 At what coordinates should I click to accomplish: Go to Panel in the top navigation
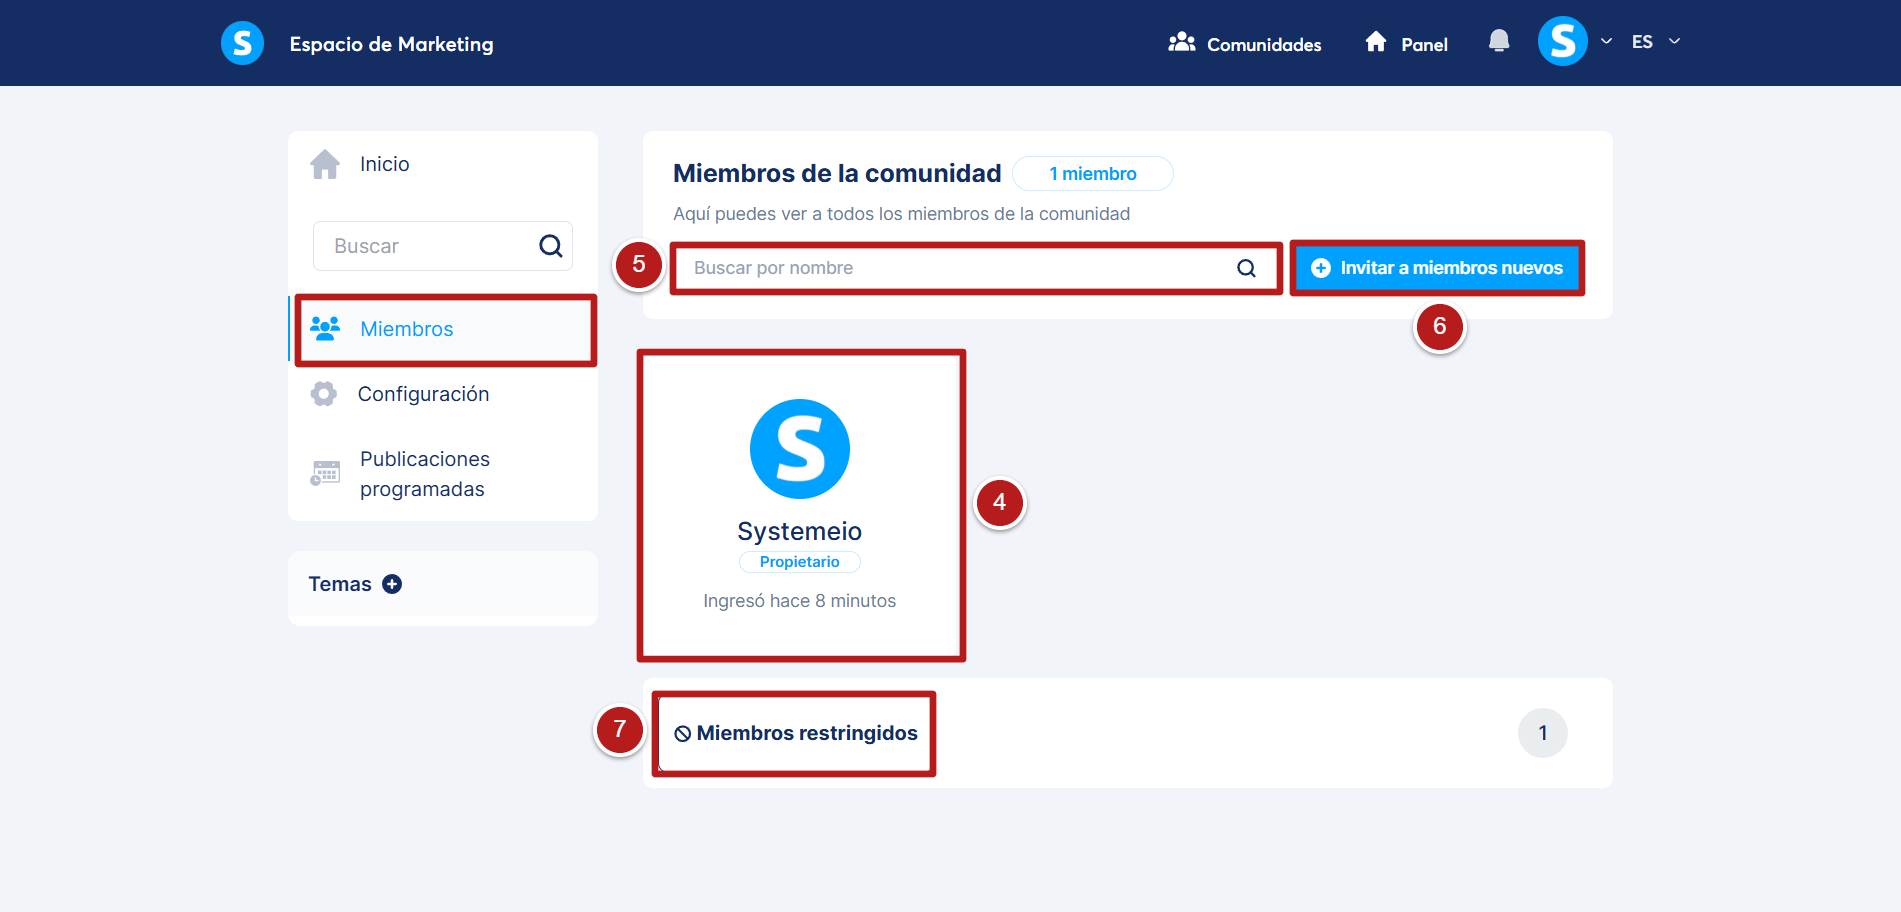coord(1406,43)
